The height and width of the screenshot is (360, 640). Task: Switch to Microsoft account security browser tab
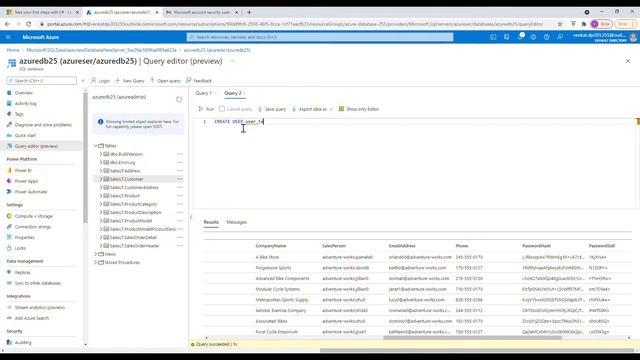point(202,13)
